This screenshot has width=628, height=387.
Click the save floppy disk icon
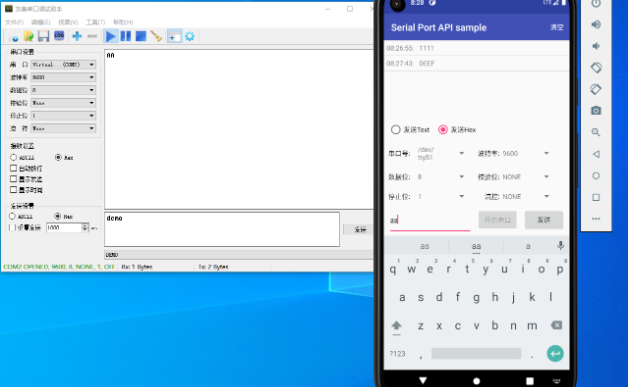(43, 36)
